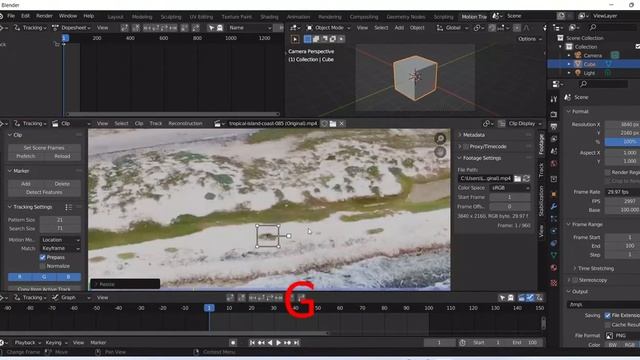Click the use preview range clock icon
640x360 pixels.
[x=462, y=343]
